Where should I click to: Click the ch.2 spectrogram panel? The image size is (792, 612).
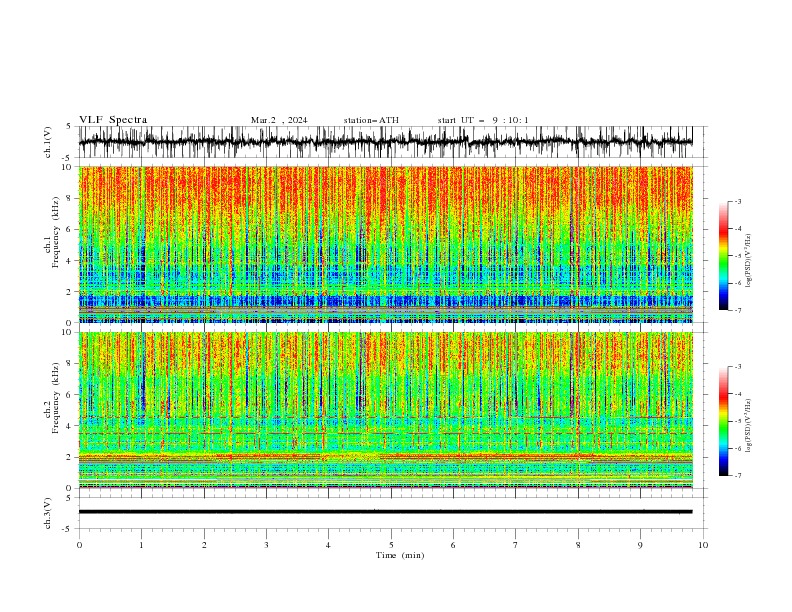coord(385,410)
